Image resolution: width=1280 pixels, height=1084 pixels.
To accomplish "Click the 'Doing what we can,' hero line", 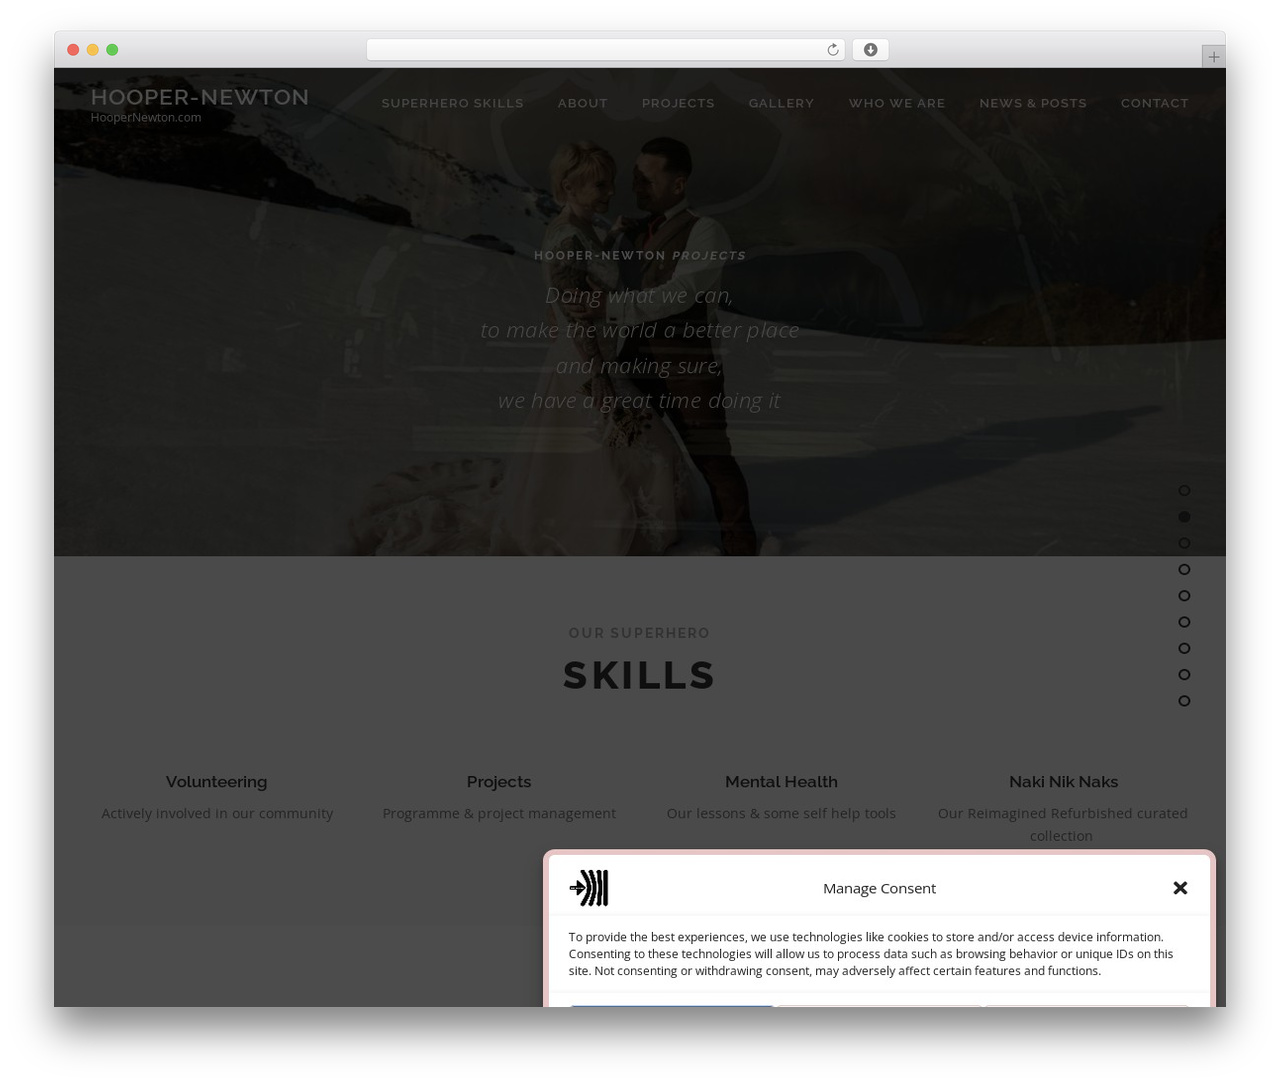I will tap(639, 296).
